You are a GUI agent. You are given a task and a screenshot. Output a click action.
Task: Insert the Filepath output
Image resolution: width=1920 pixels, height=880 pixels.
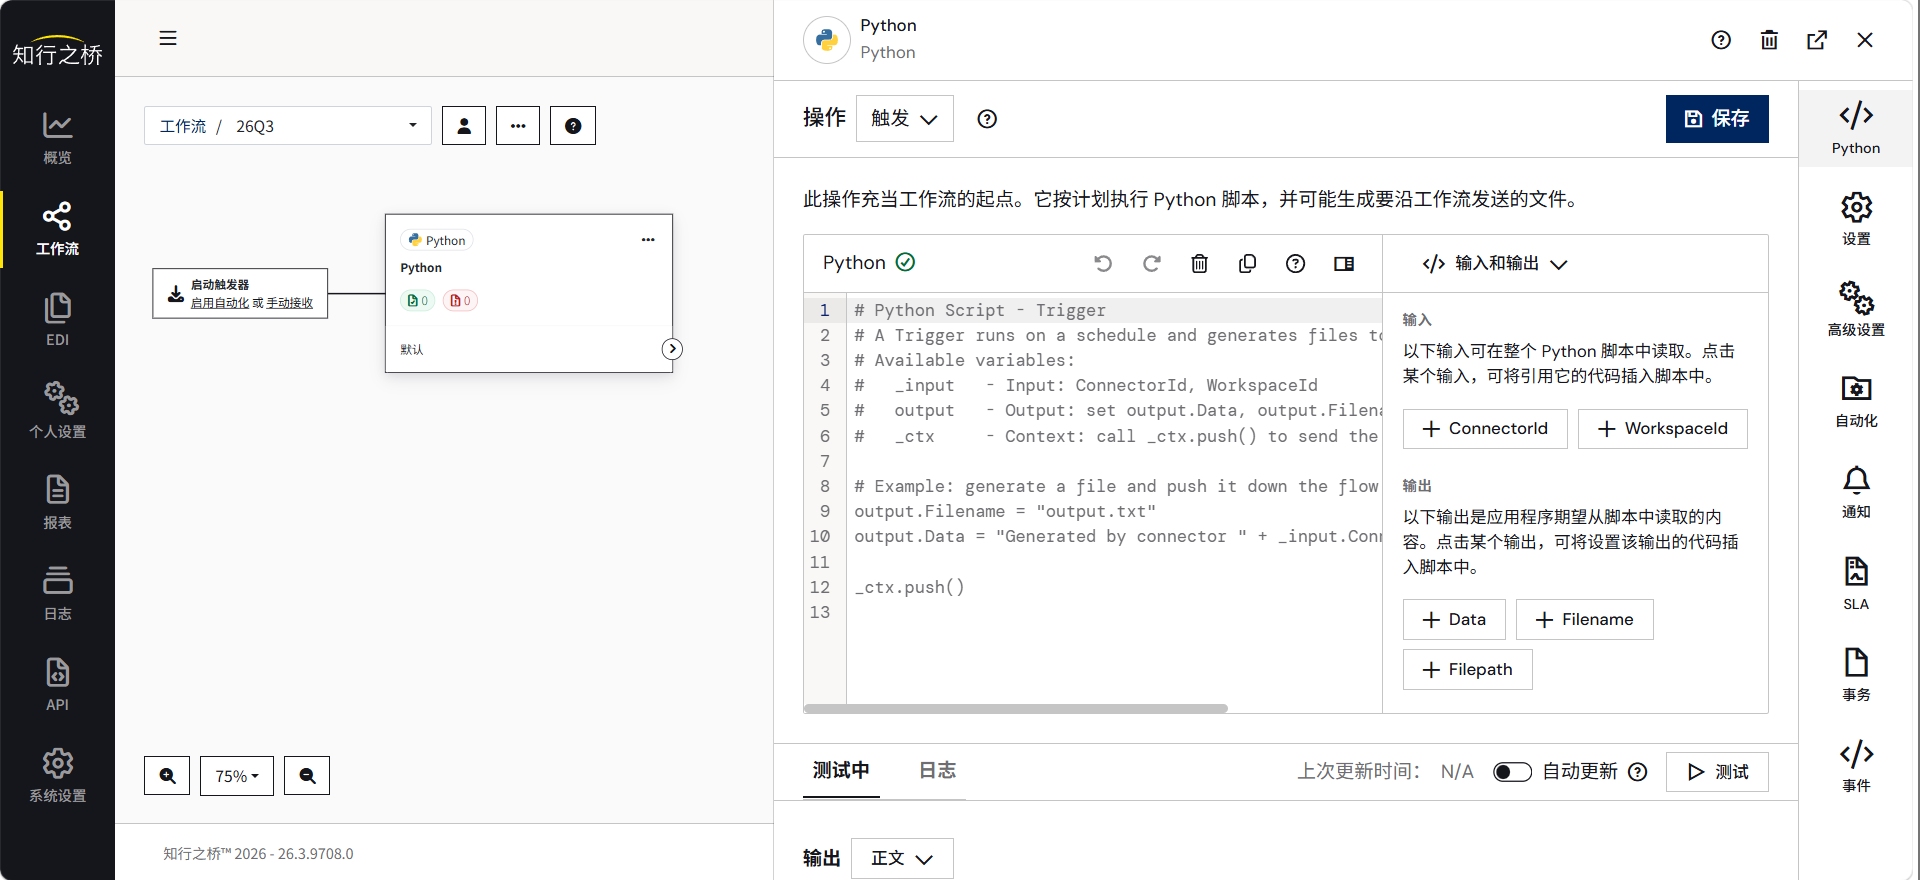[x=1468, y=670]
